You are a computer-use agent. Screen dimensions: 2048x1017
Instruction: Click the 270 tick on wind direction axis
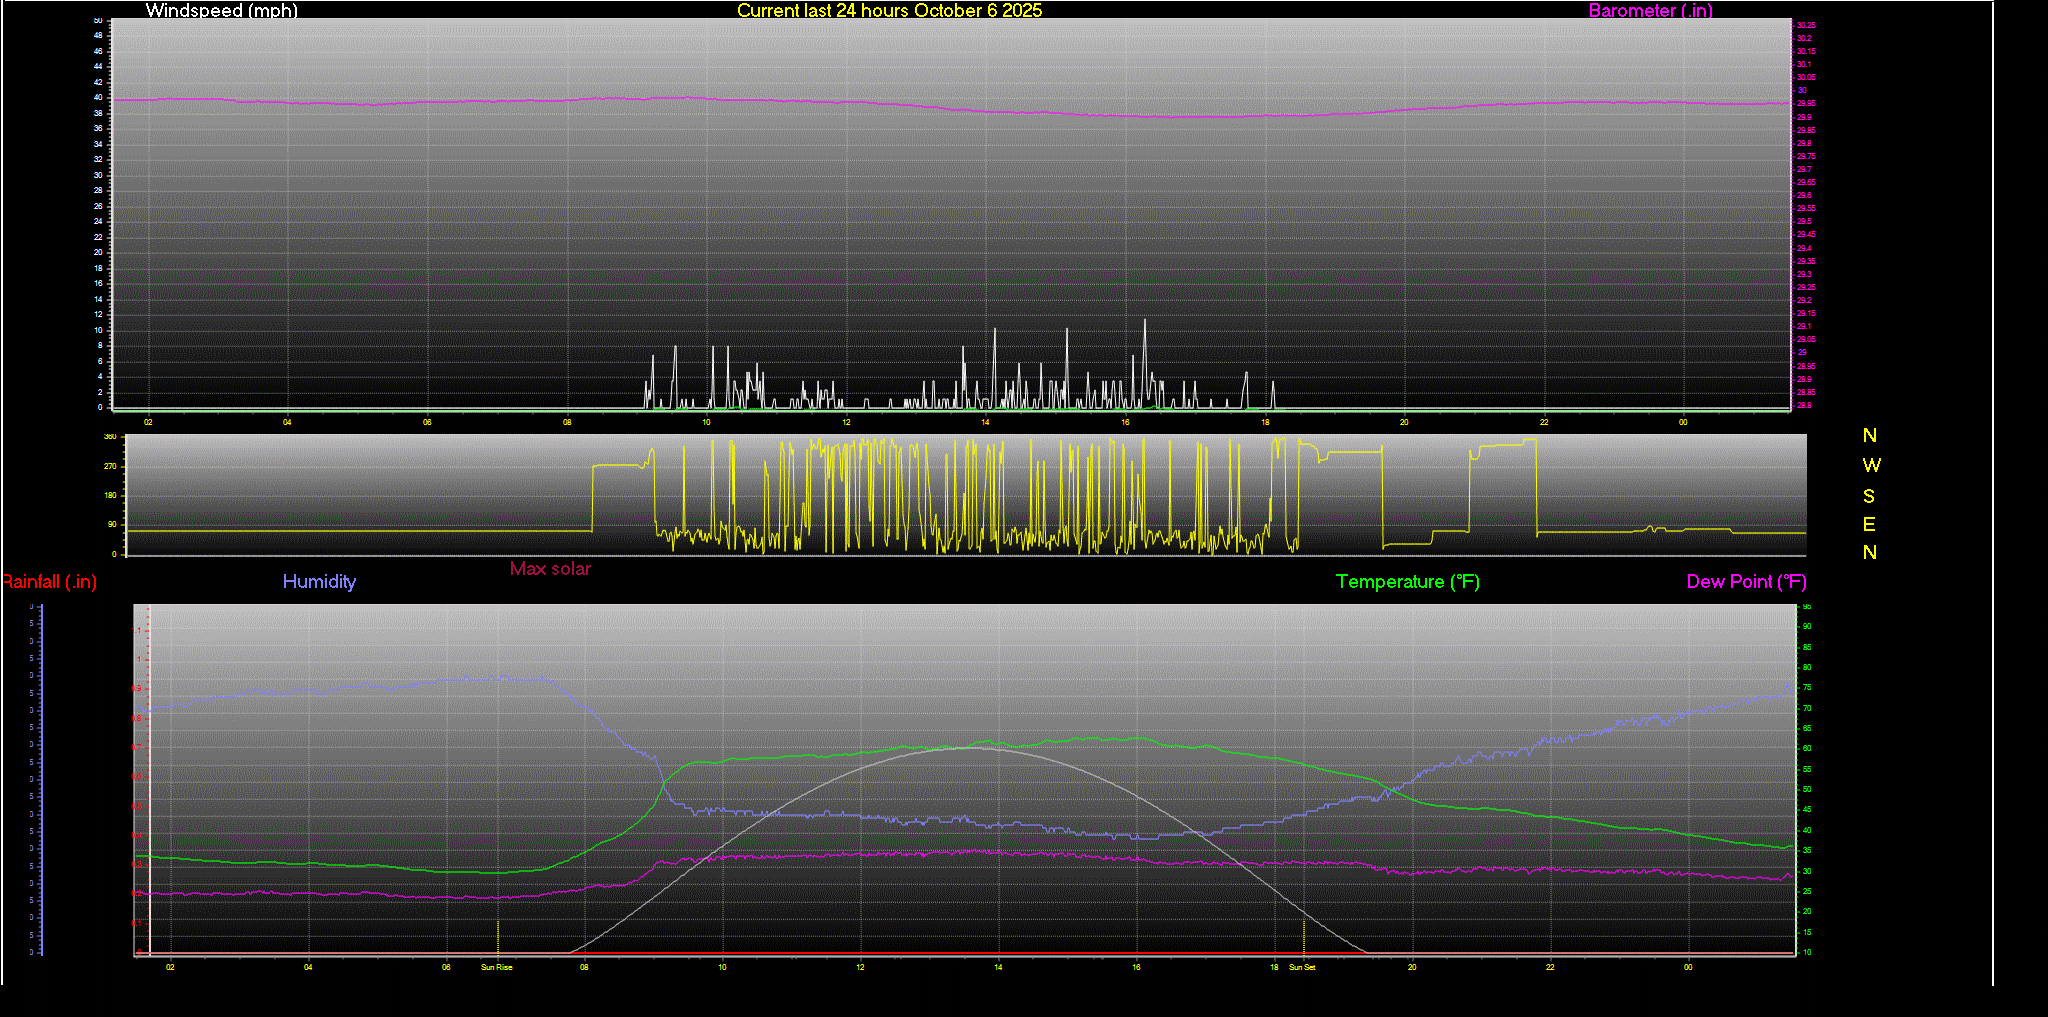(110, 467)
